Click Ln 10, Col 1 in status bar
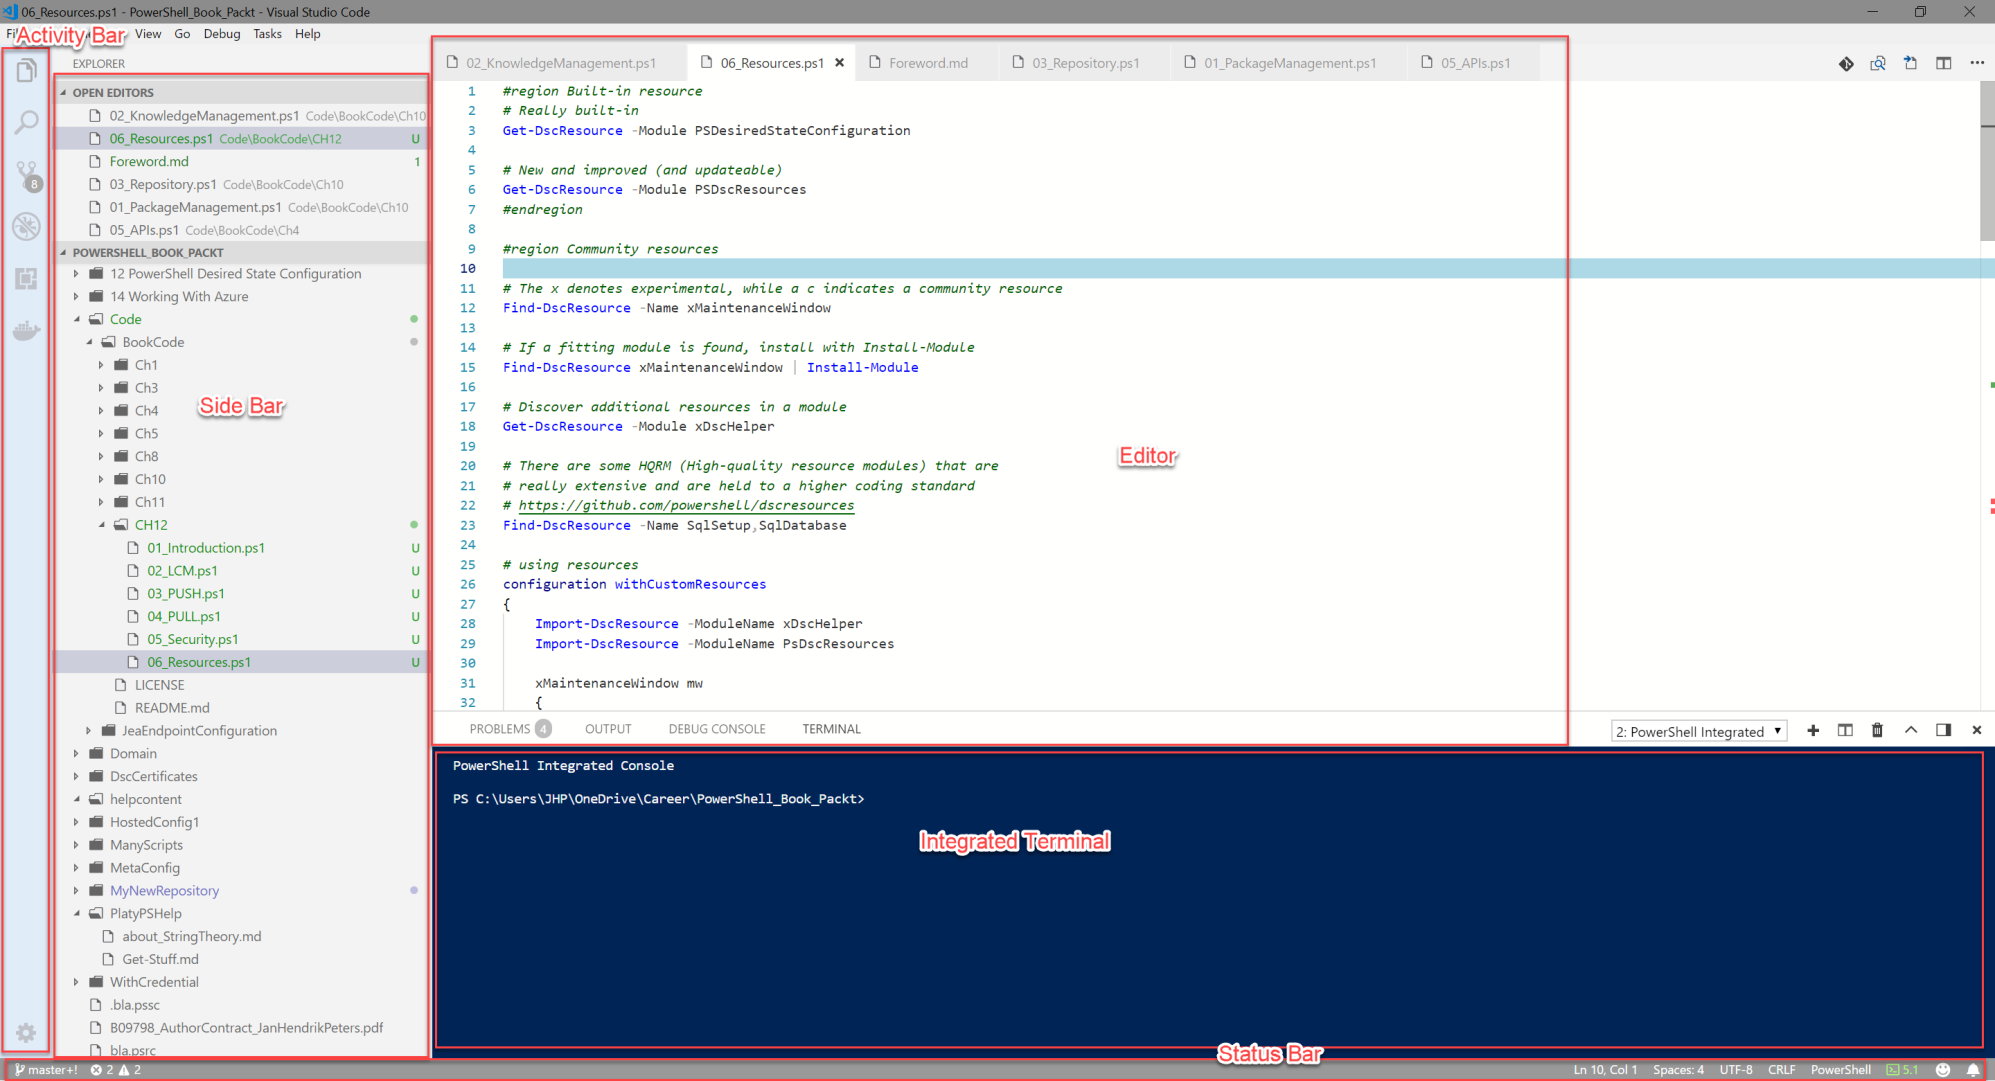 coord(1605,1070)
